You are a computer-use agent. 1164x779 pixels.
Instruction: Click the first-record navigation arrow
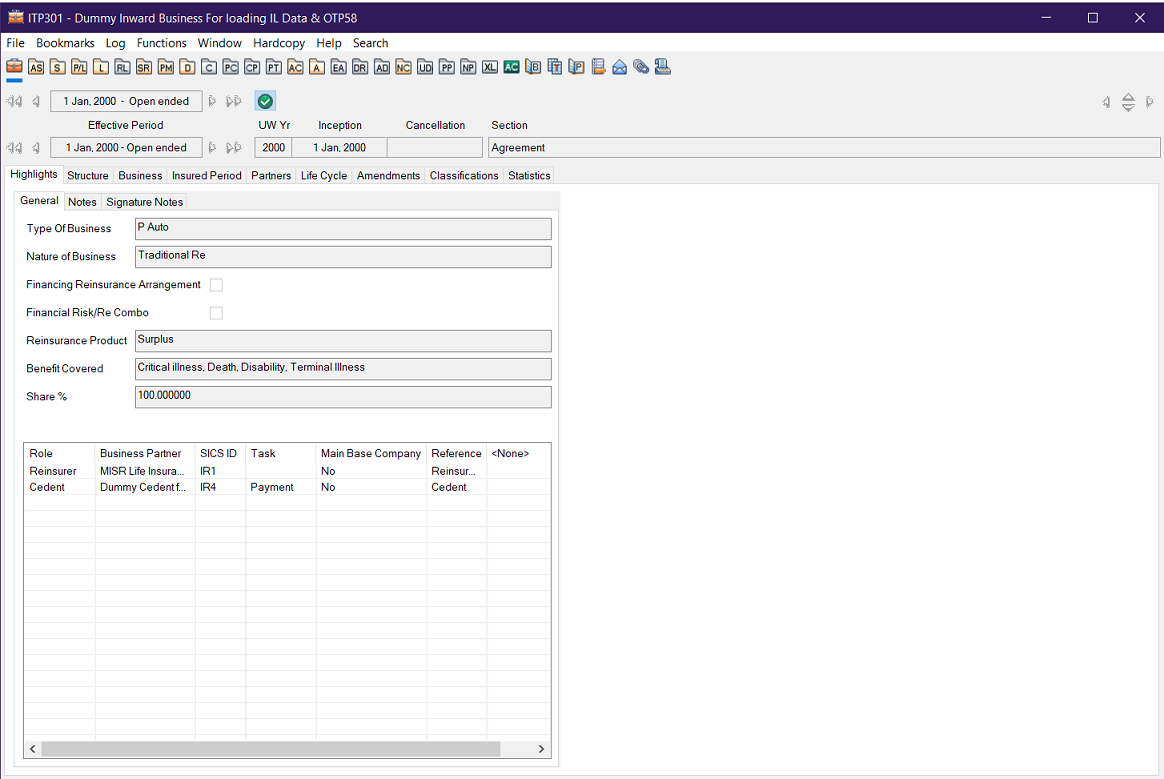tap(12, 101)
